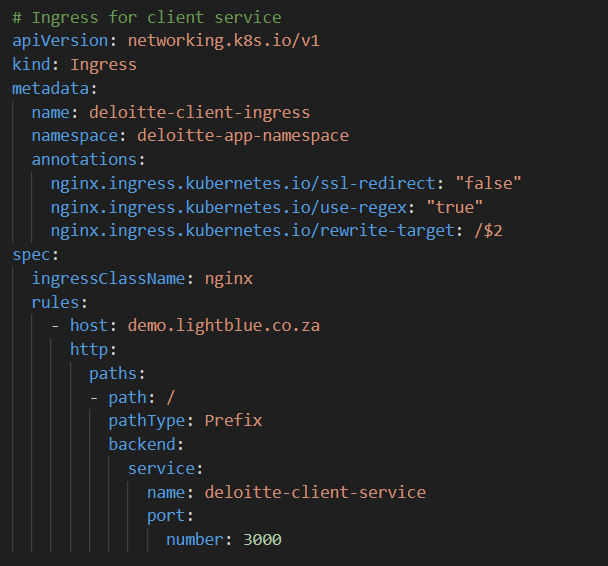Click the value networking.k8s.io/v1
This screenshot has width=608, height=566.
[x=224, y=41]
